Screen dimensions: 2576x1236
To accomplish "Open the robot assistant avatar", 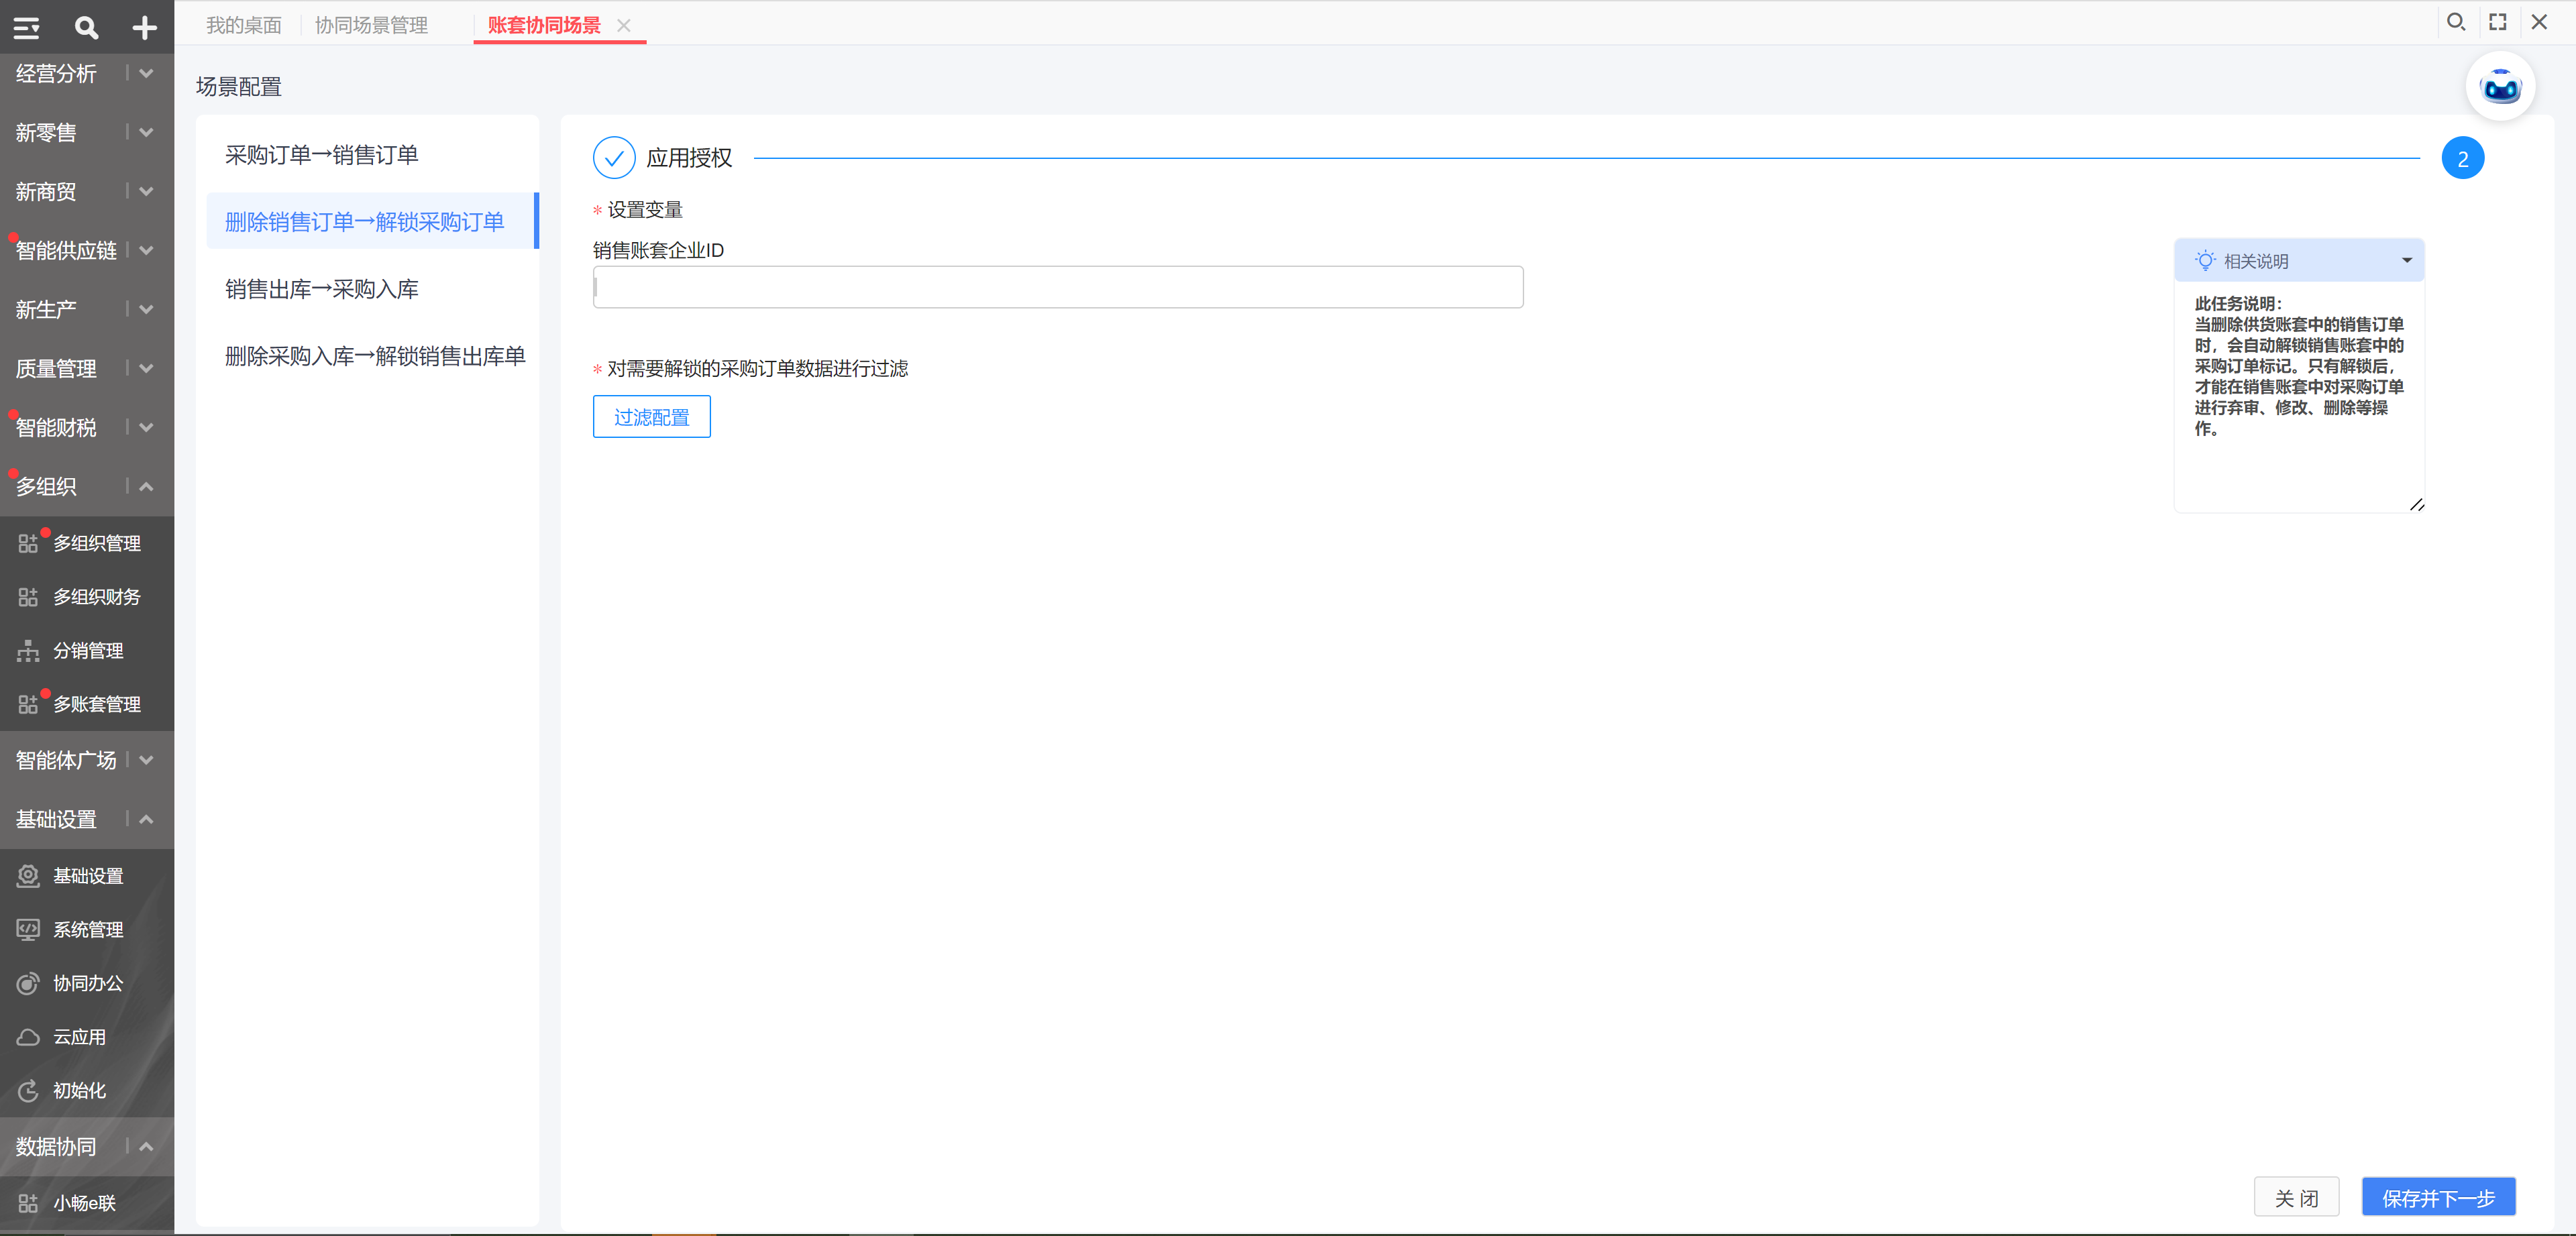I will (2501, 87).
